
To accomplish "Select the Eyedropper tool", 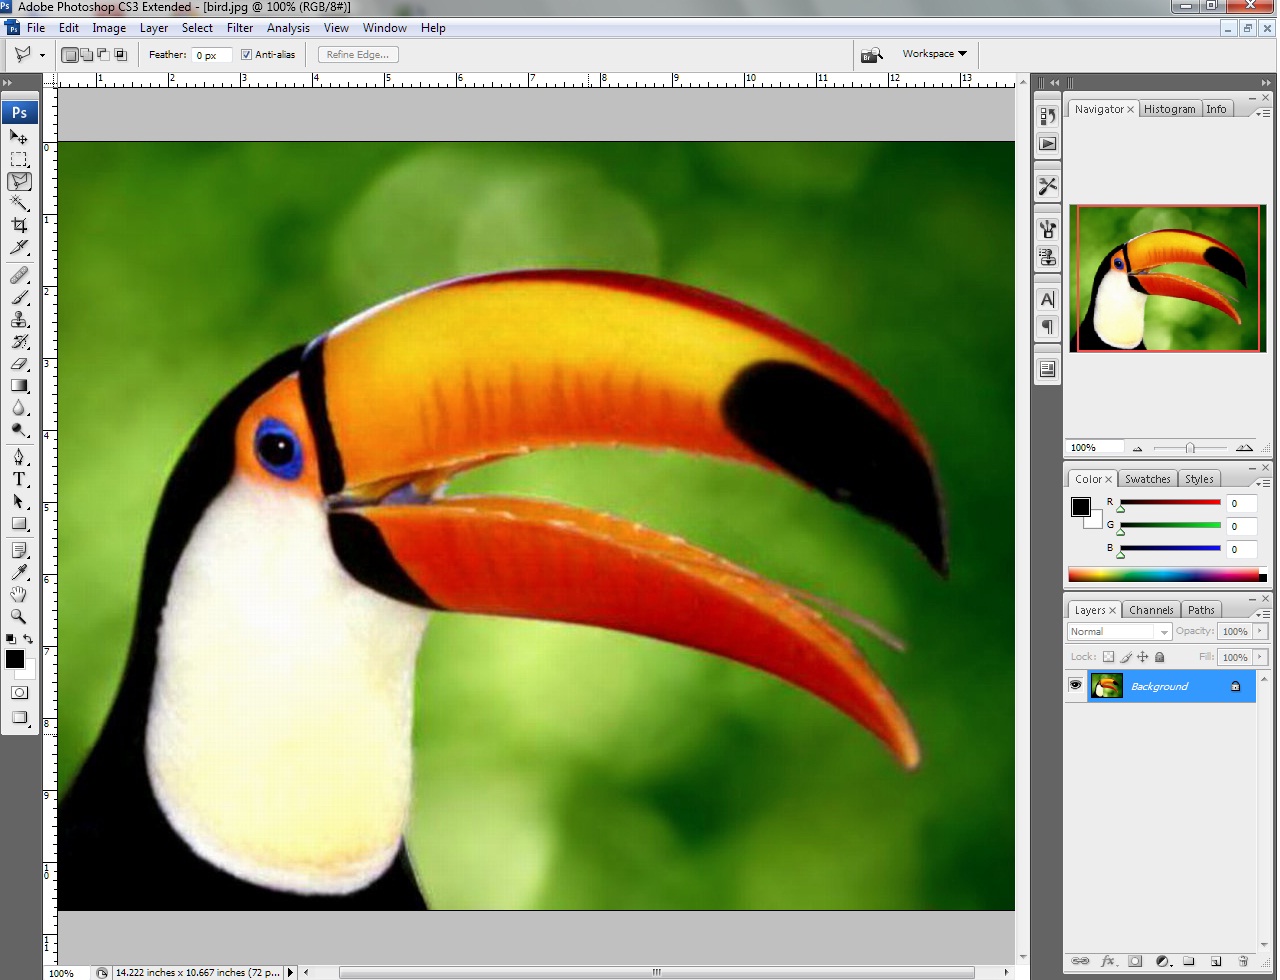I will (19, 572).
